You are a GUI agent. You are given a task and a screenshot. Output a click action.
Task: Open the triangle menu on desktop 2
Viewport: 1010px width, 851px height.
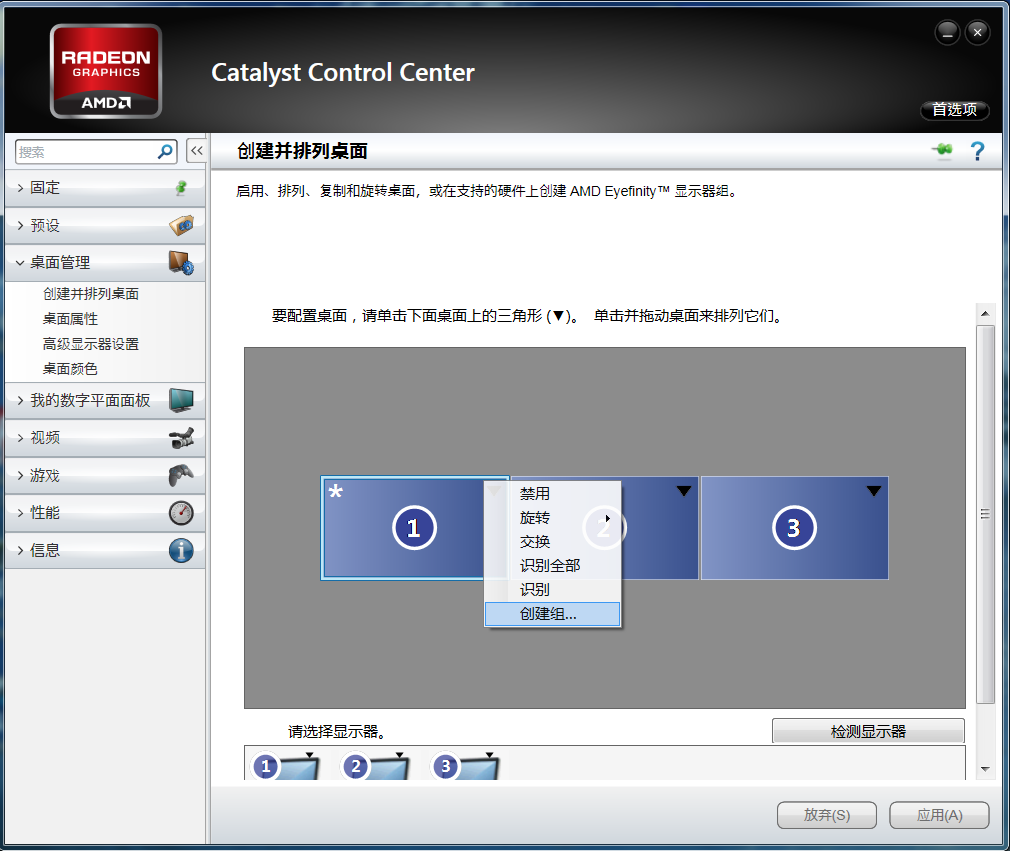683,491
